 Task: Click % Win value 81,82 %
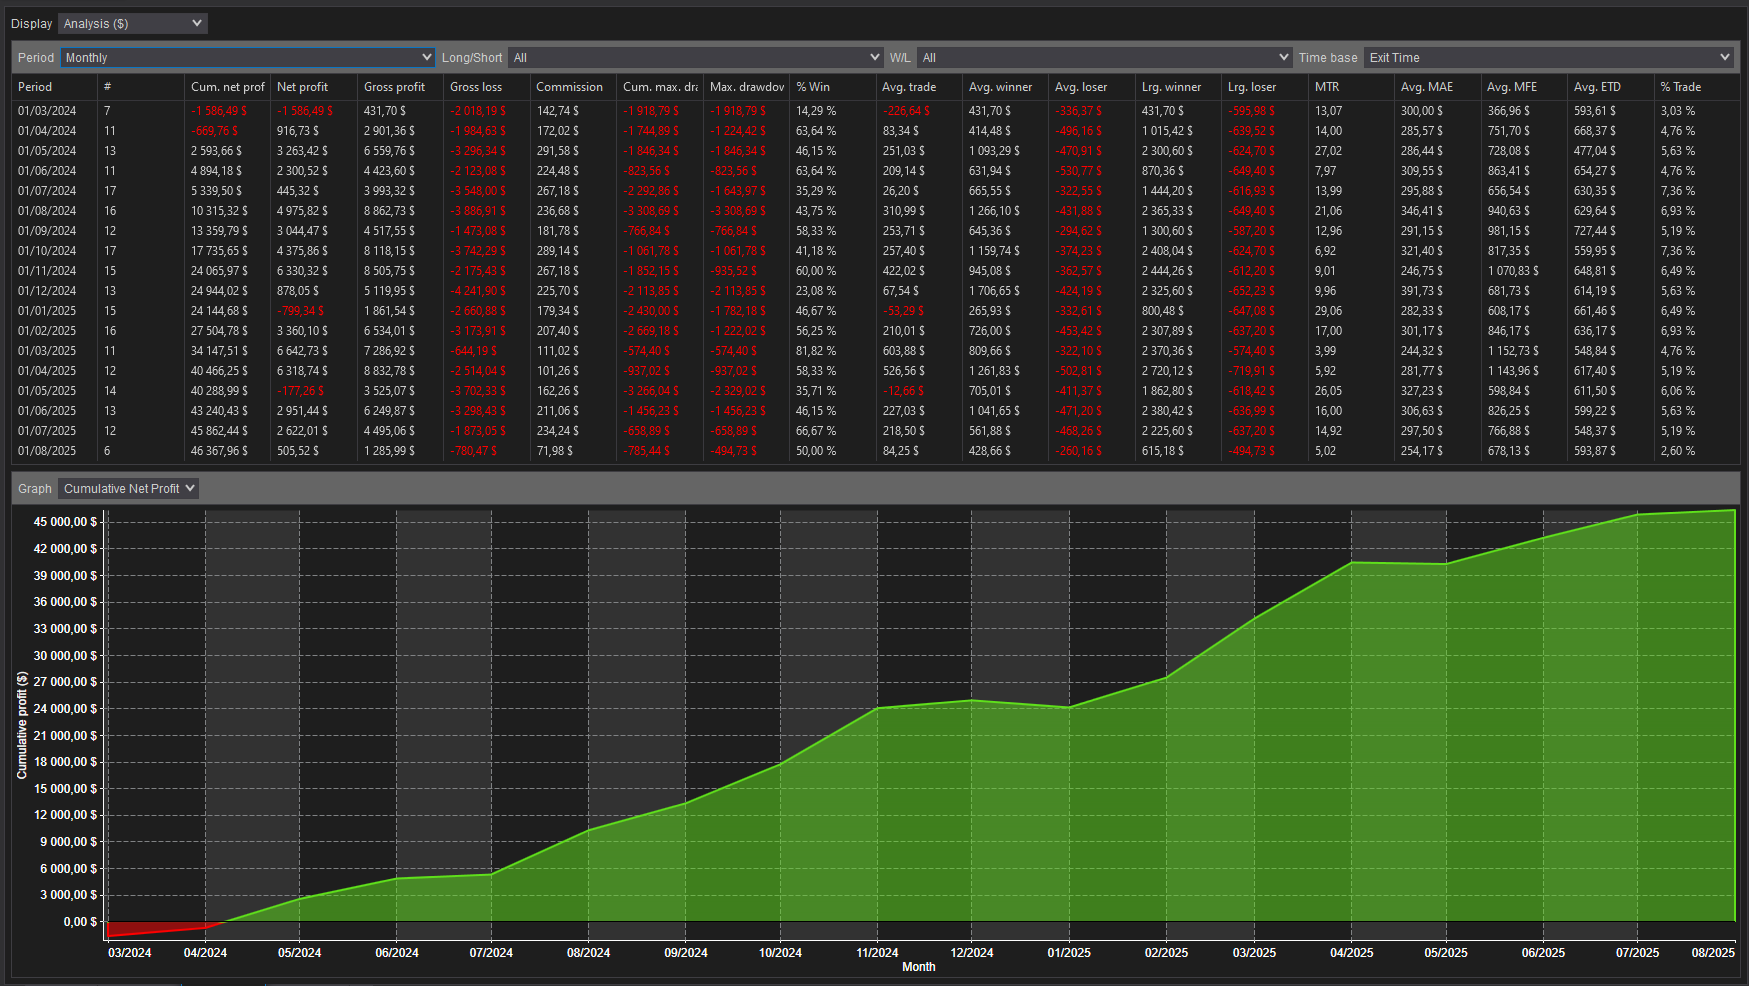[x=816, y=351]
